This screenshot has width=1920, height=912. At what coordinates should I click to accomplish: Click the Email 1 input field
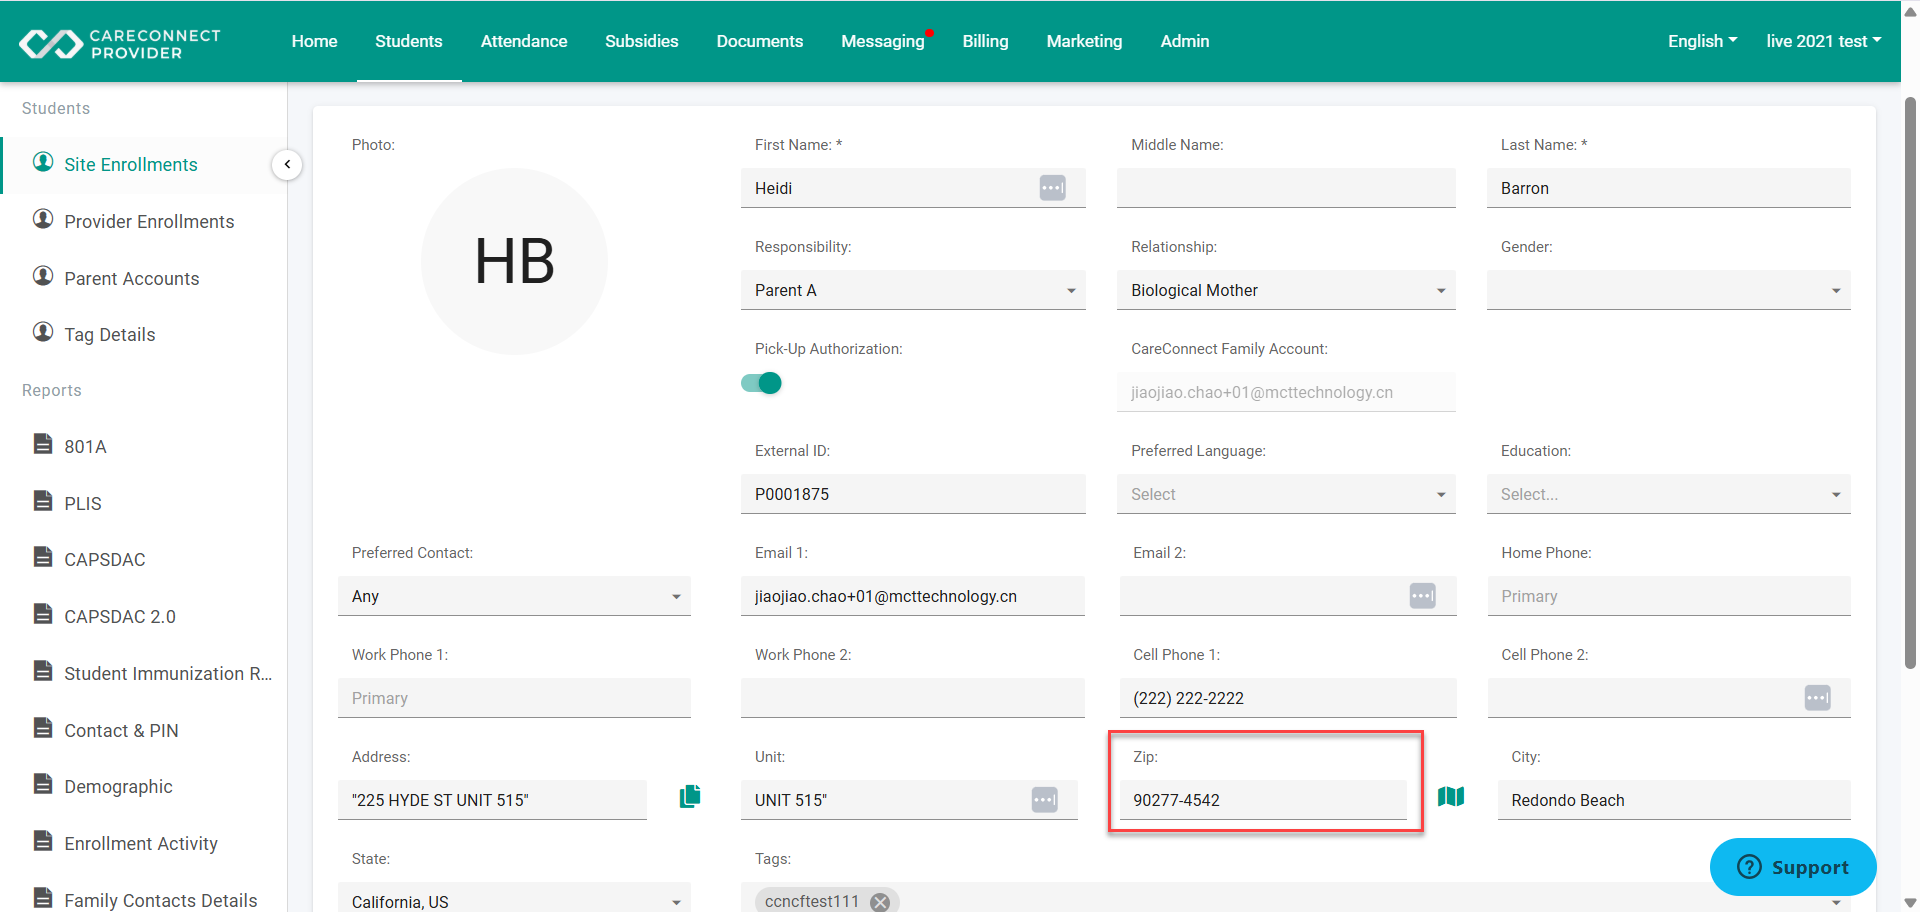point(913,596)
